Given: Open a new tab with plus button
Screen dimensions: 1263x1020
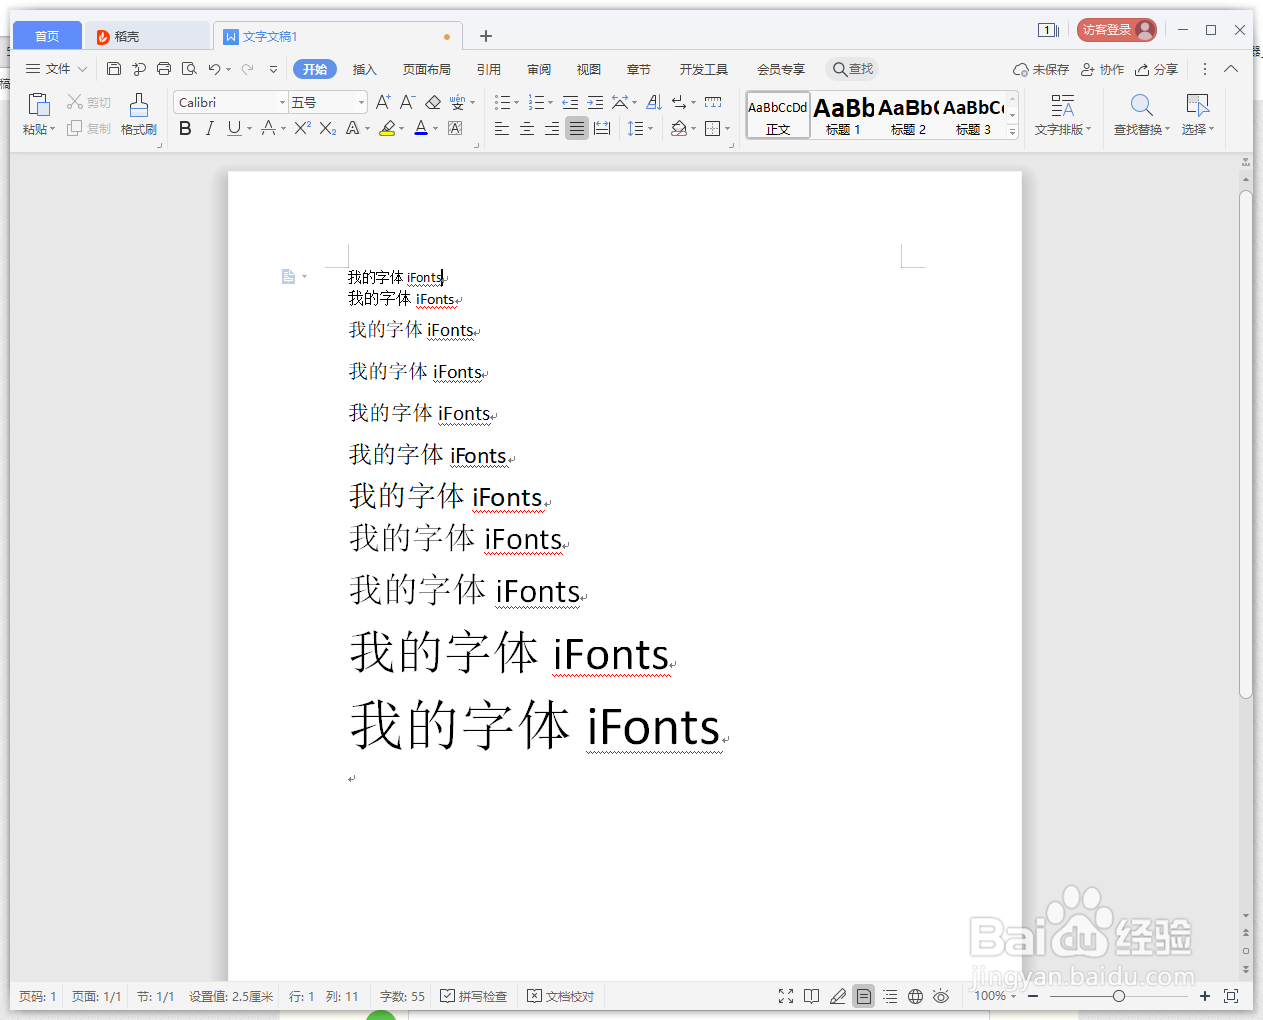Looking at the screenshot, I should point(486,36).
